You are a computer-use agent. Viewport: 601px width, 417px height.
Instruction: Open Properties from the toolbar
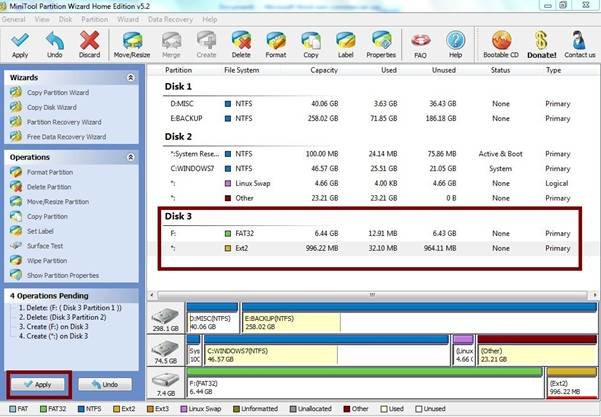pyautogui.click(x=381, y=45)
